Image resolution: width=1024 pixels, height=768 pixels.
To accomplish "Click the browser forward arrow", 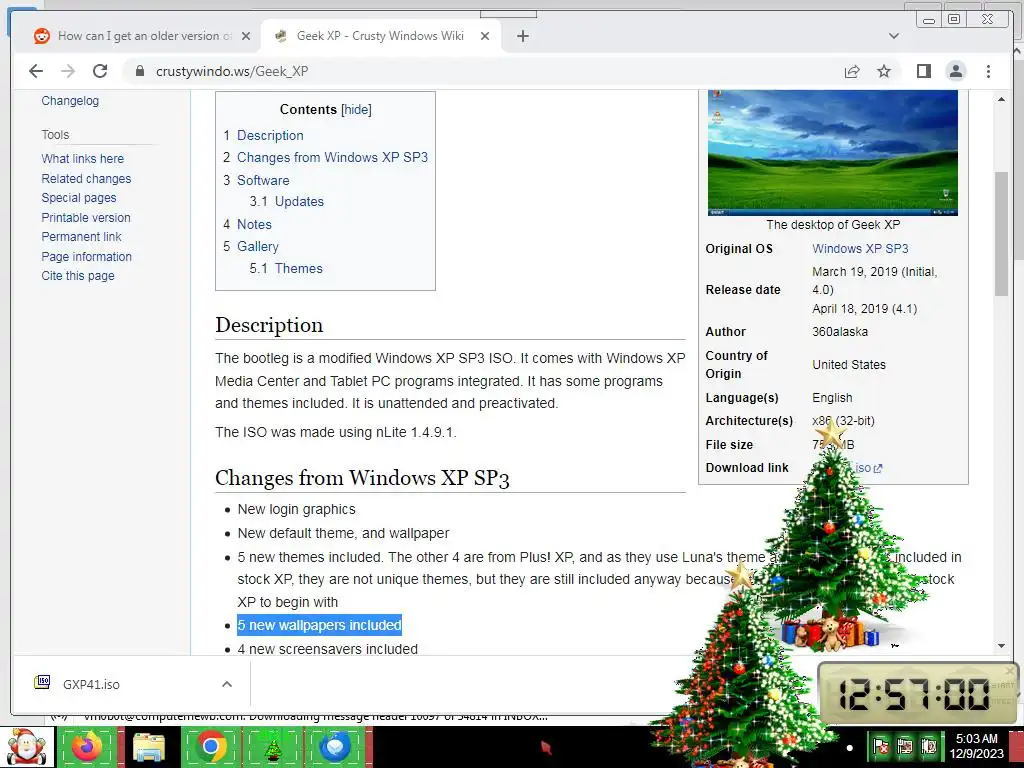I will [x=68, y=71].
